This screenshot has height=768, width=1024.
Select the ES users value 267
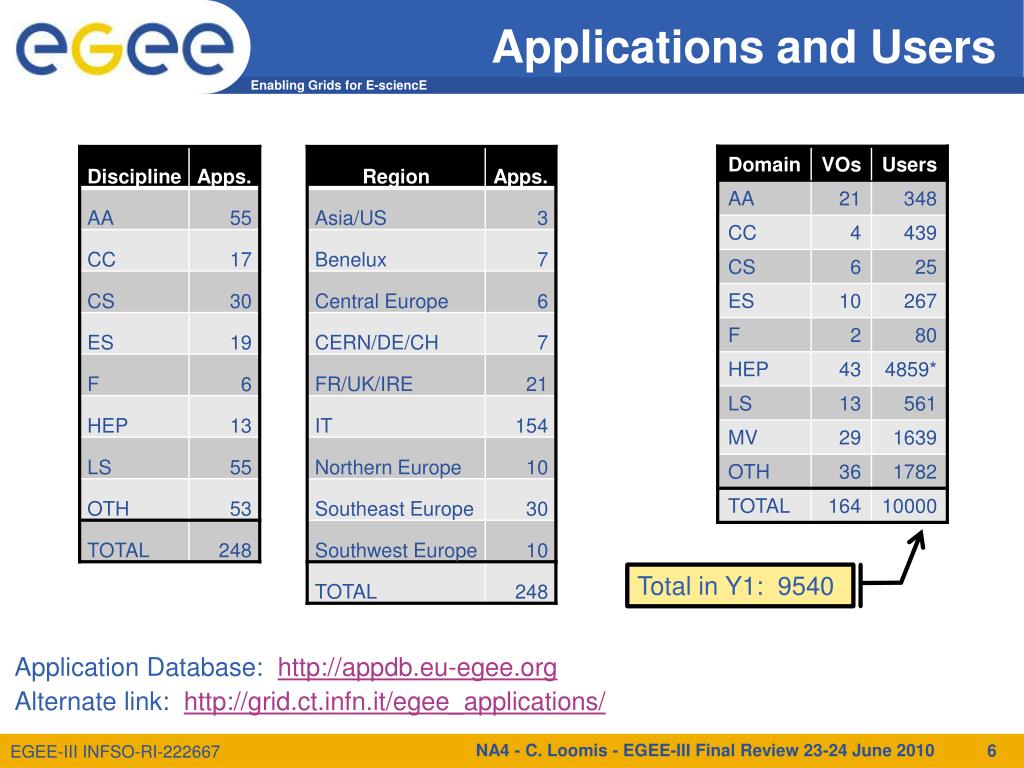click(x=920, y=301)
